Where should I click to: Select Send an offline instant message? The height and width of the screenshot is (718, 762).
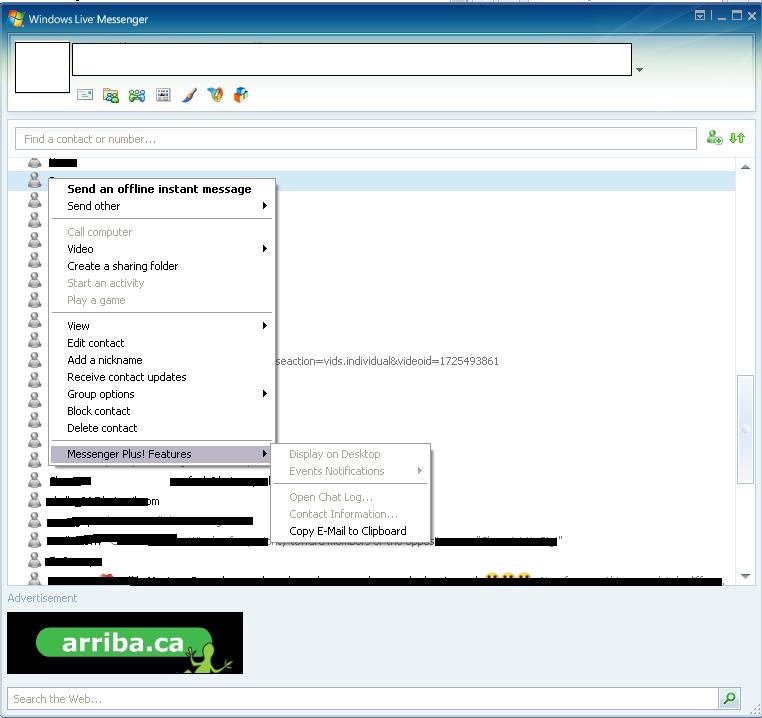tap(159, 189)
